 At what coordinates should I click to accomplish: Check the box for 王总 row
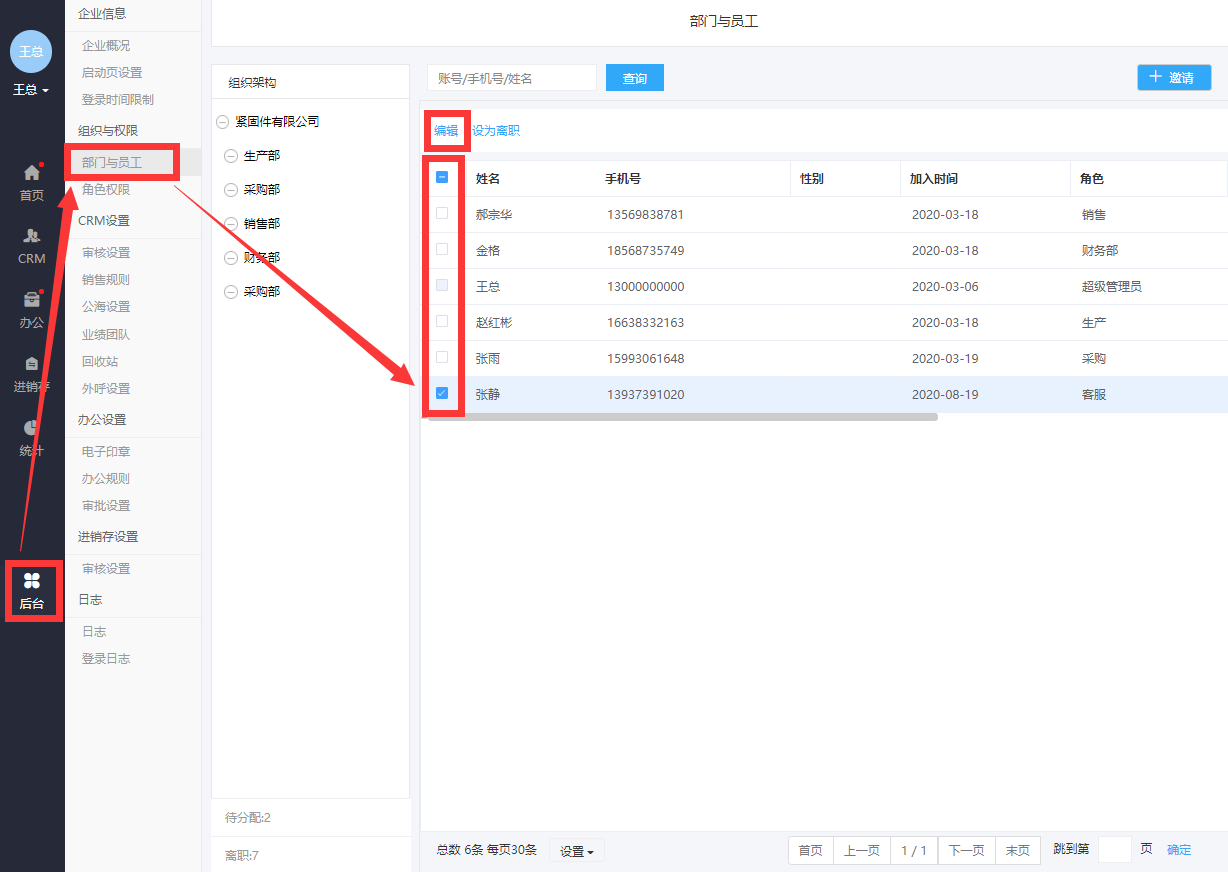tap(442, 286)
